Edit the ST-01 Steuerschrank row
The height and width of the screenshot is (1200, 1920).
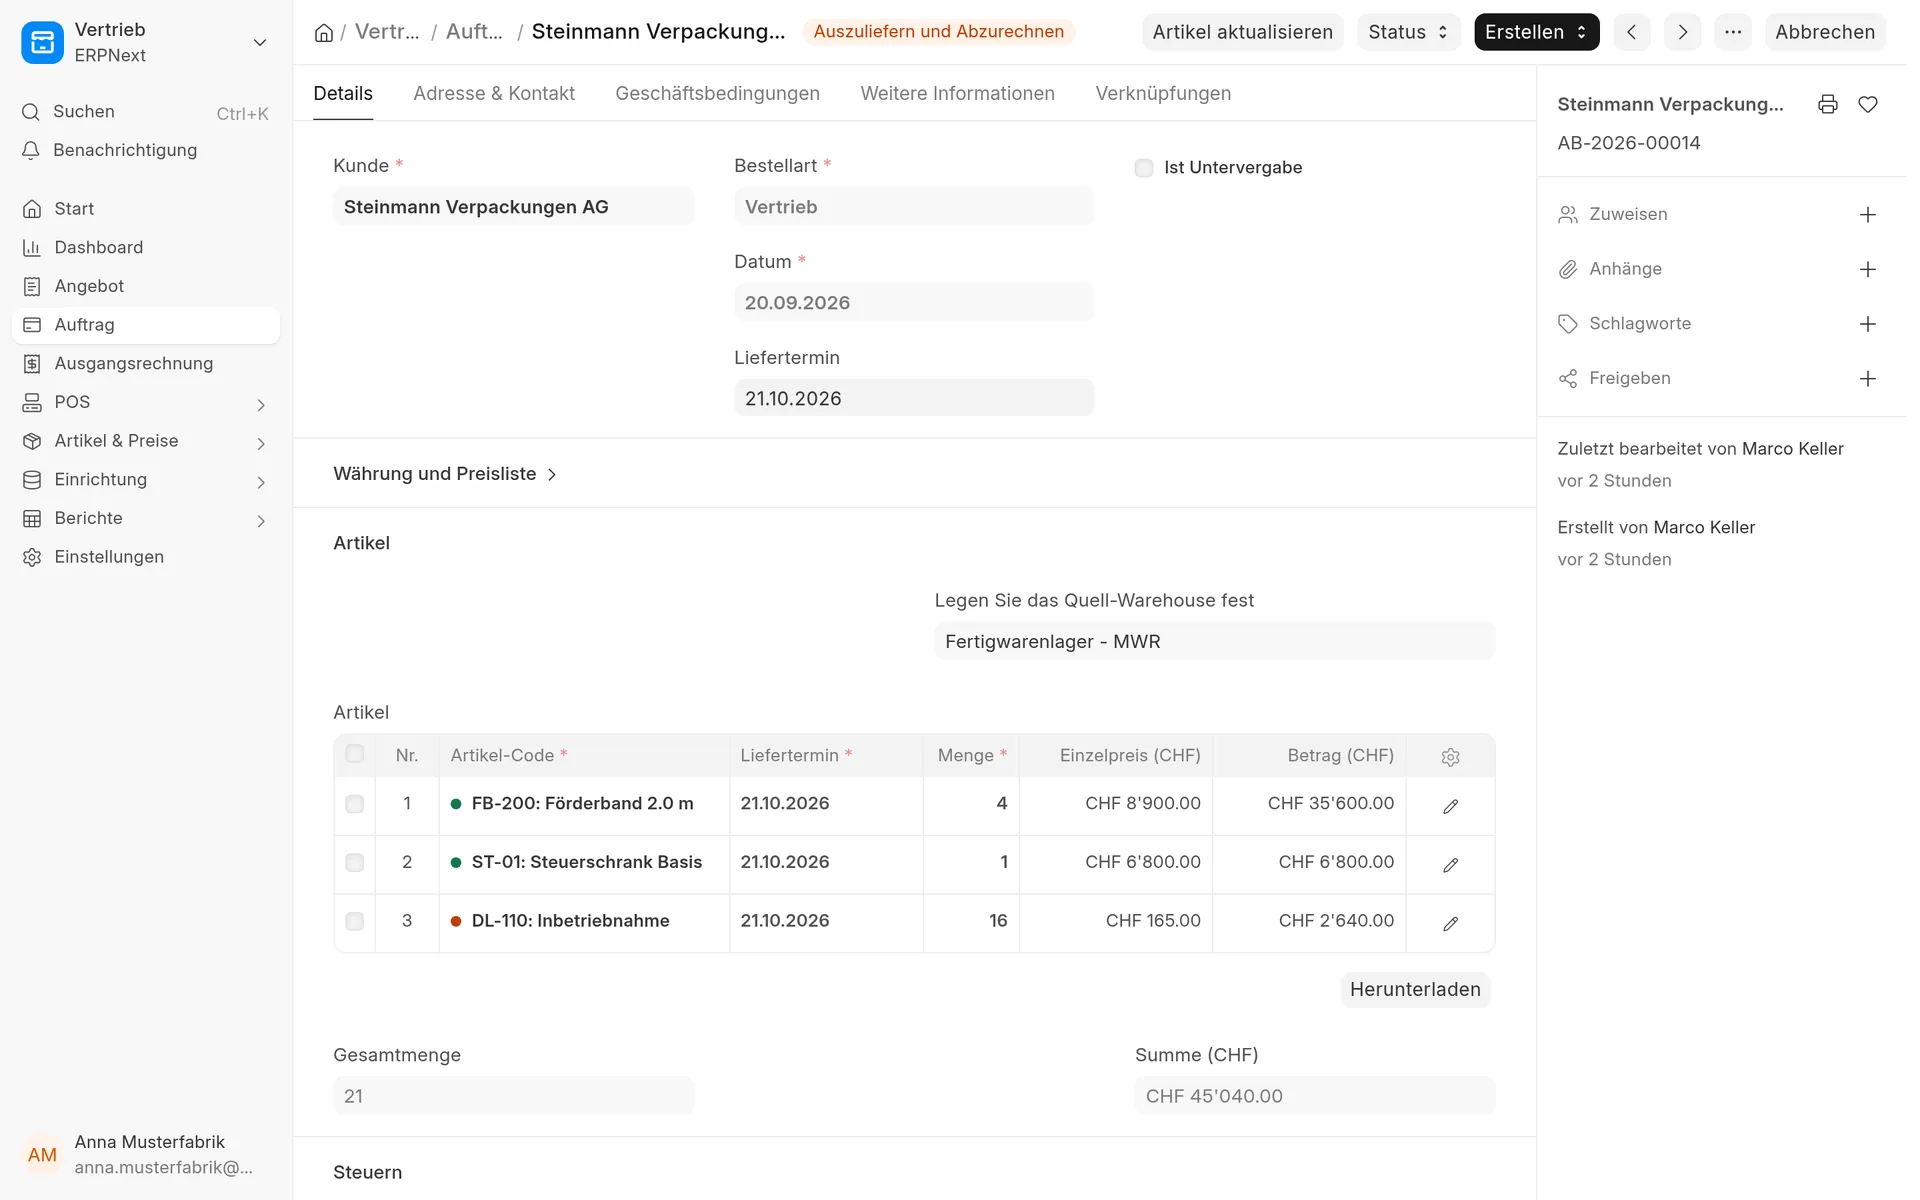click(1451, 865)
